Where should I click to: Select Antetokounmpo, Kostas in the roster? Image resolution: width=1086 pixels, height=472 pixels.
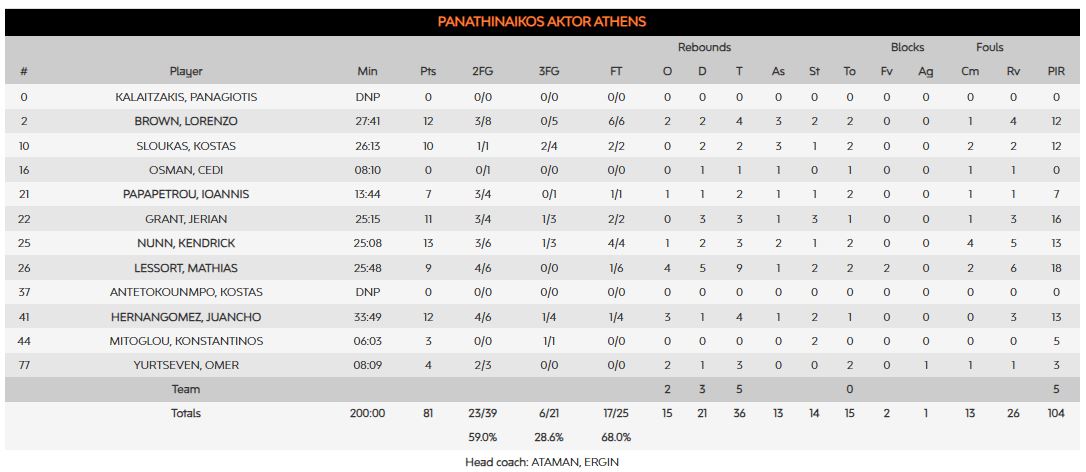click(186, 292)
